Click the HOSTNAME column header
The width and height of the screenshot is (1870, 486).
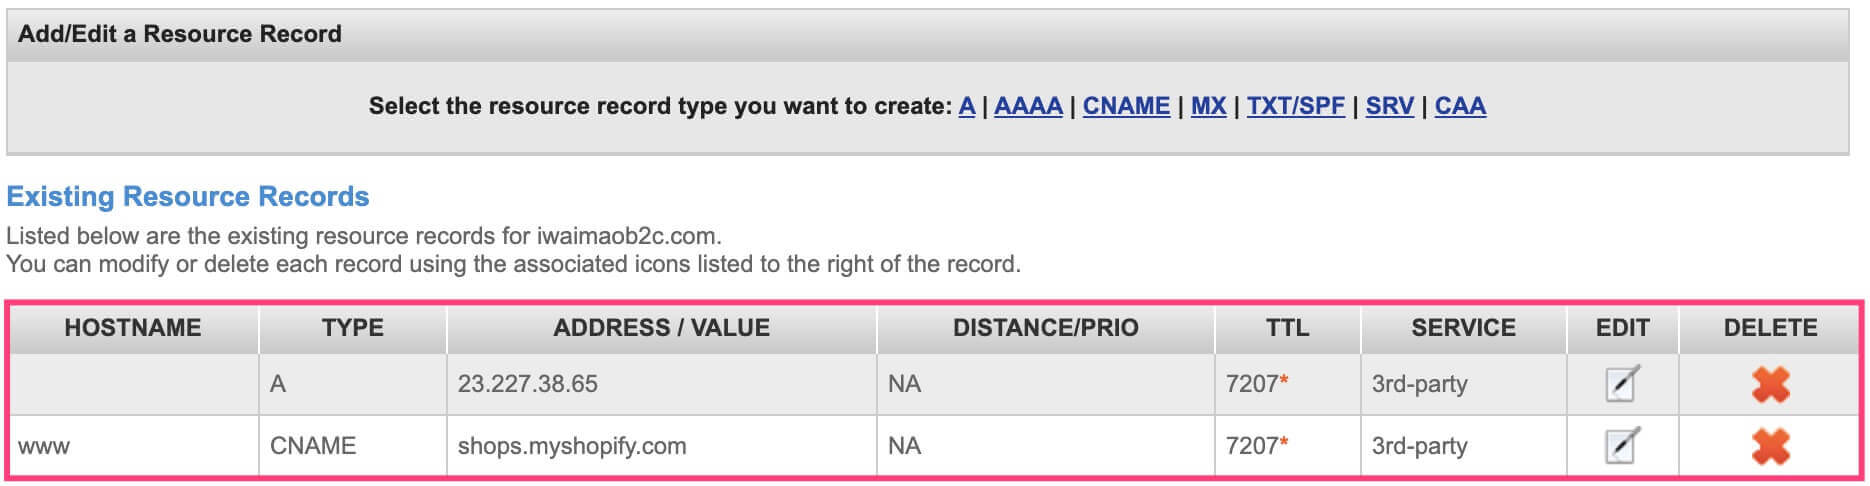pos(133,328)
